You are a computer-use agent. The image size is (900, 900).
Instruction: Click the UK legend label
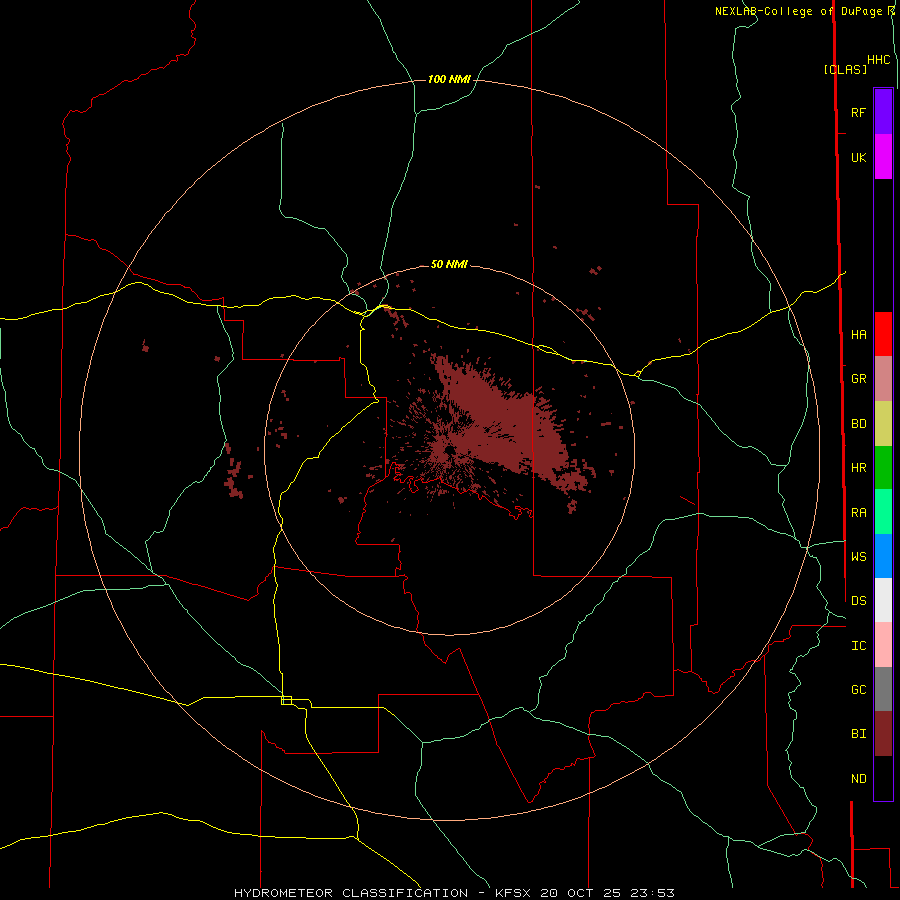[858, 157]
